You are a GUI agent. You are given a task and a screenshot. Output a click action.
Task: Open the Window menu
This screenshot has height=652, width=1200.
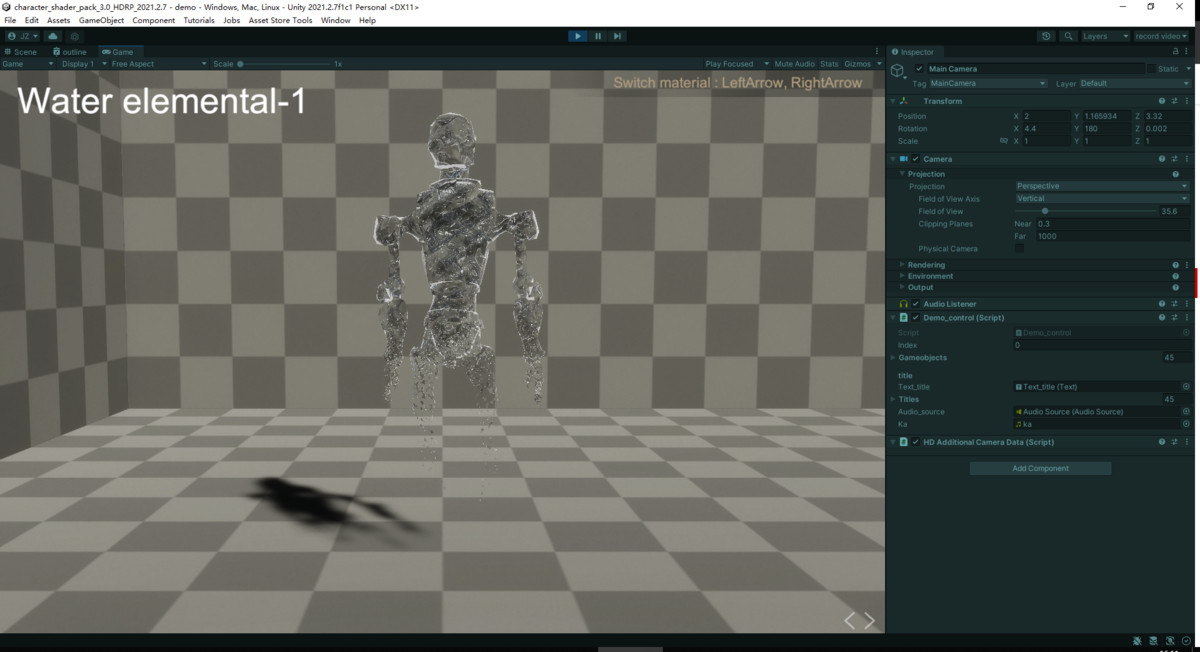336,19
